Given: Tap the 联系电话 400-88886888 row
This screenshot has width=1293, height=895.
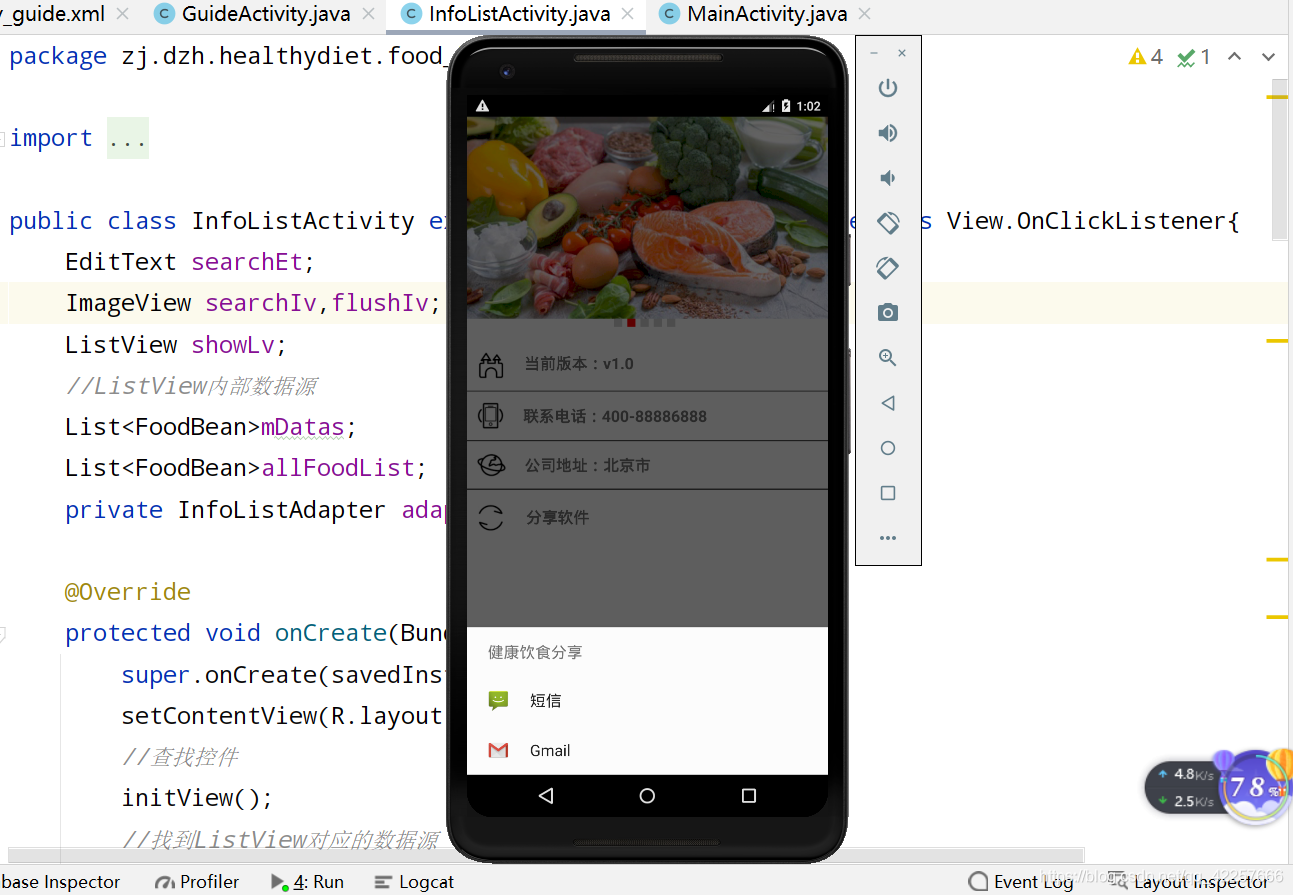Looking at the screenshot, I should click(647, 416).
